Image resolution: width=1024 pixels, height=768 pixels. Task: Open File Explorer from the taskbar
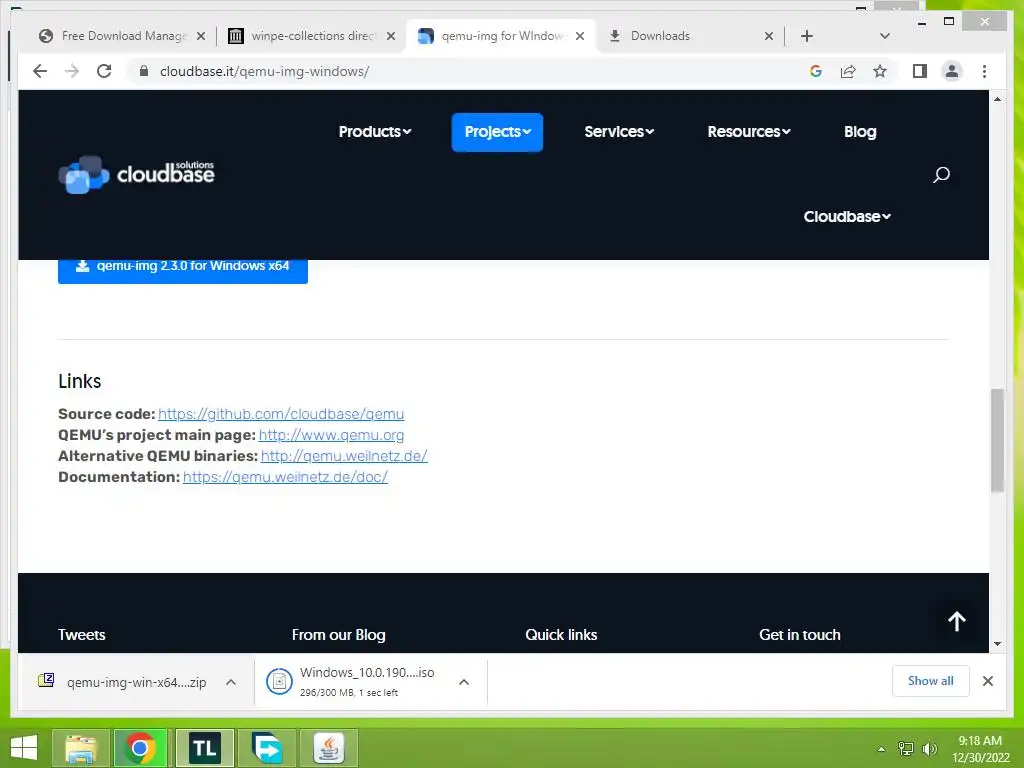(x=80, y=748)
